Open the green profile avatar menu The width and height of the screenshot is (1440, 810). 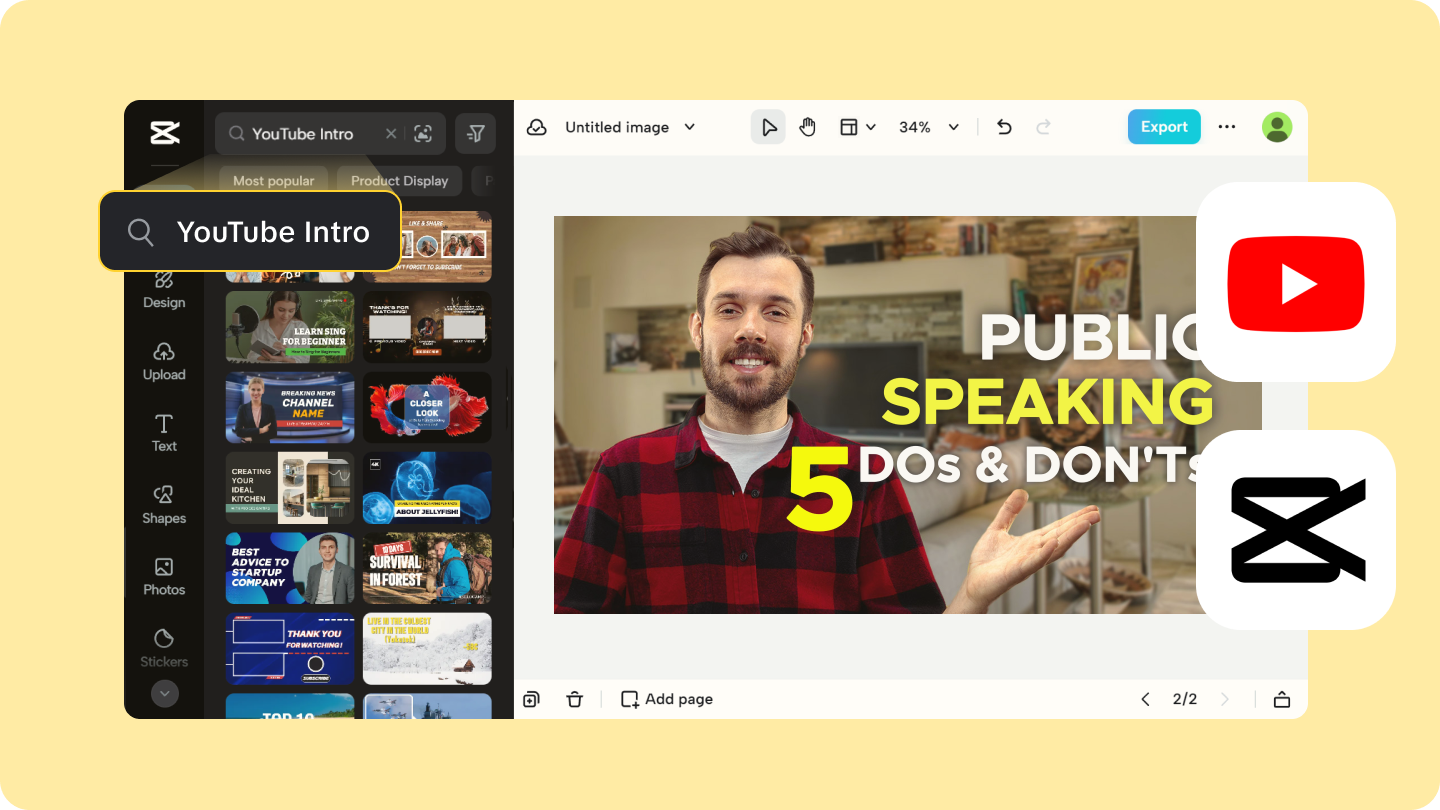(1277, 127)
